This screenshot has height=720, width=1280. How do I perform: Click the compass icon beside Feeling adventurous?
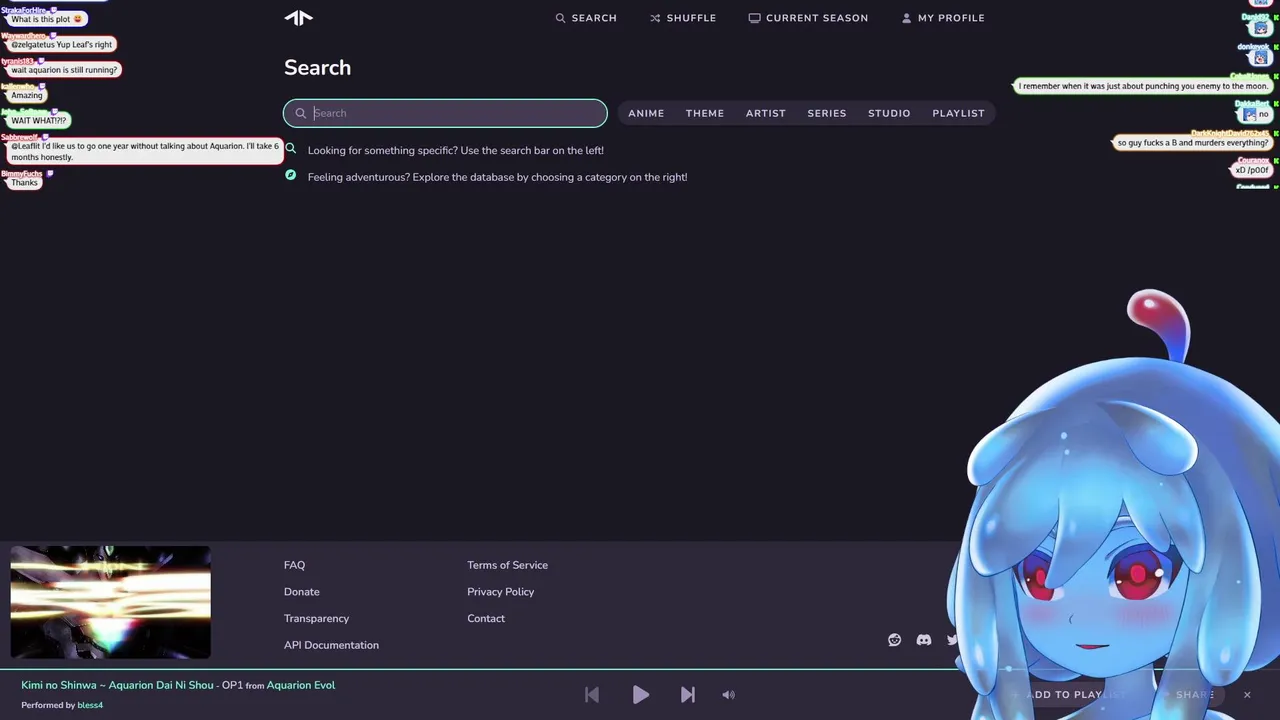pyautogui.click(x=291, y=175)
